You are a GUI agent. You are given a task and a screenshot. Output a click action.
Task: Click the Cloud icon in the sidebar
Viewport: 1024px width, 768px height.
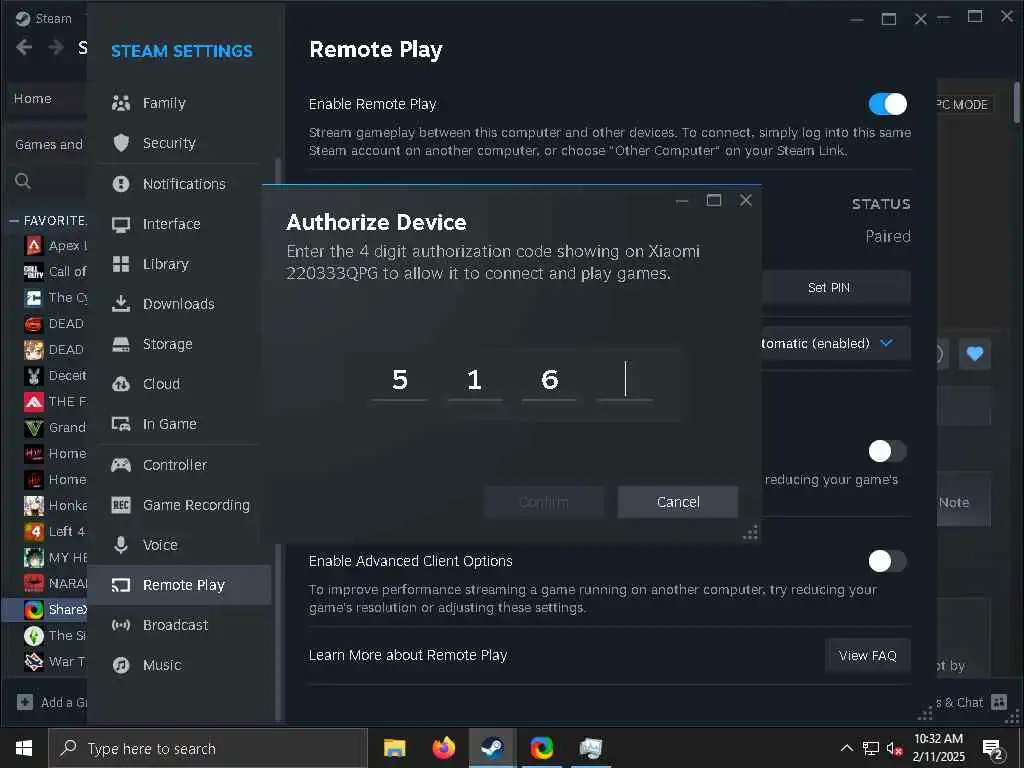(x=121, y=384)
